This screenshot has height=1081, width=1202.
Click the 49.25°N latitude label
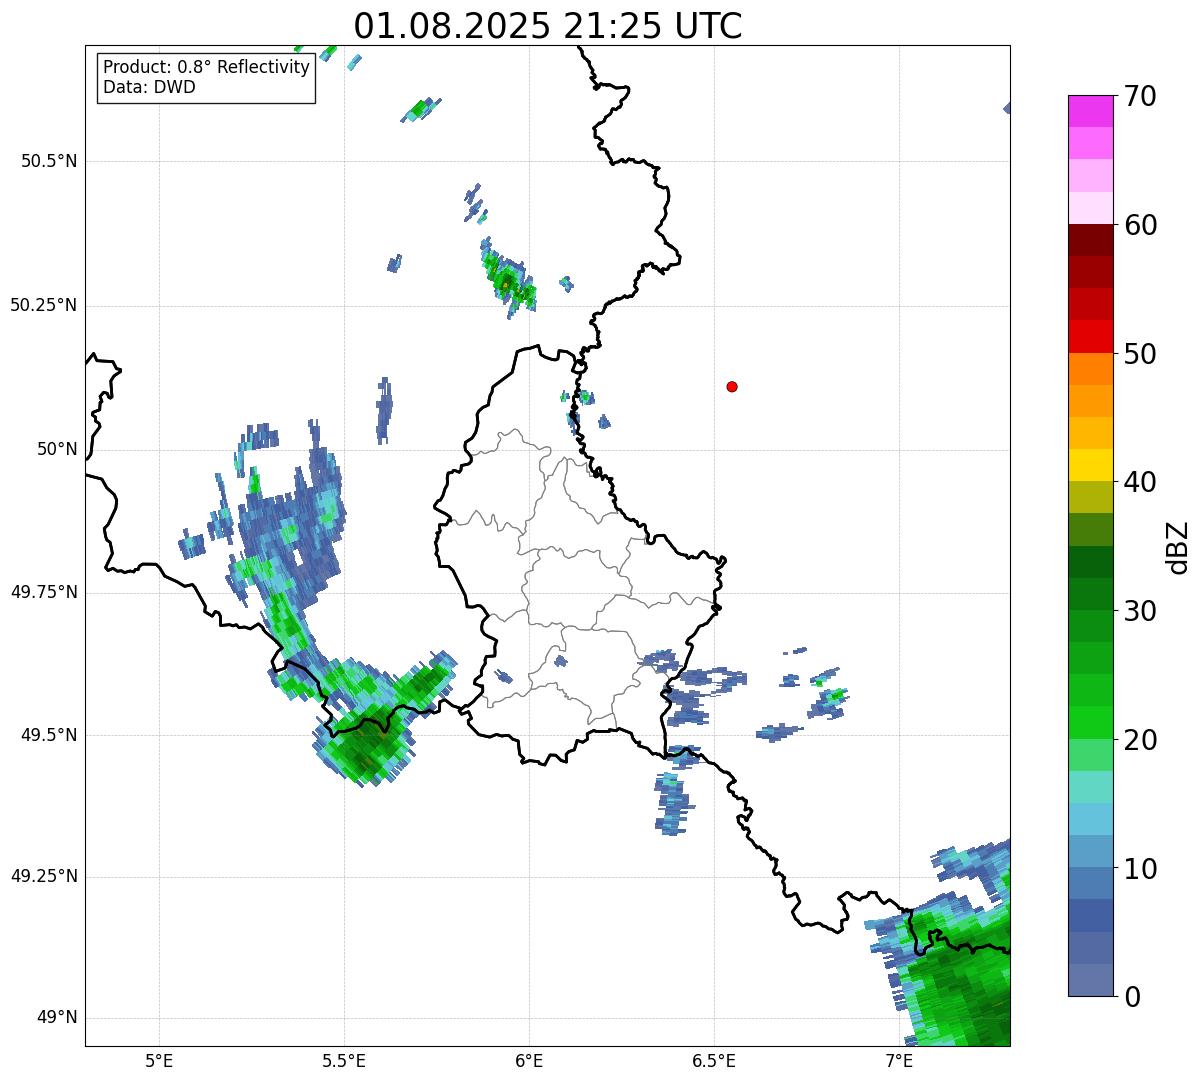44,876
